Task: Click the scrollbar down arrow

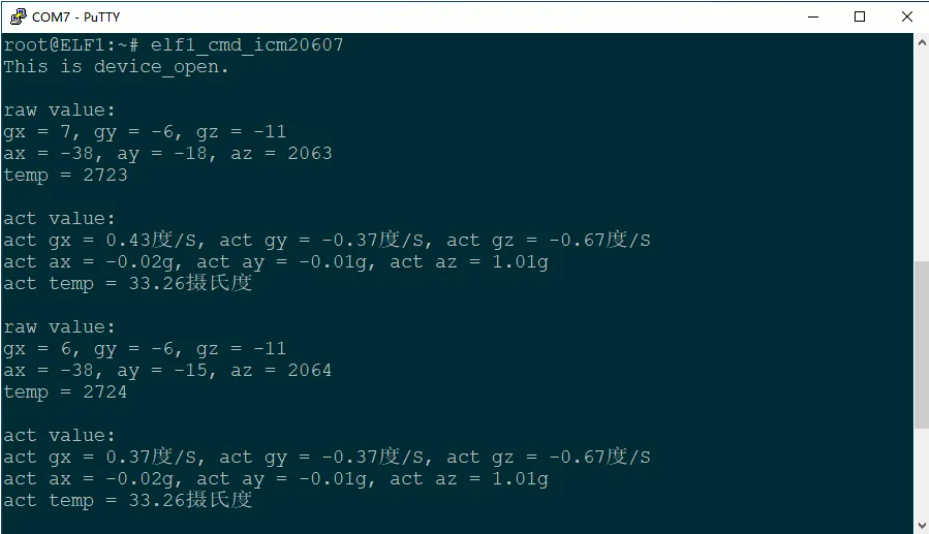Action: click(921, 525)
